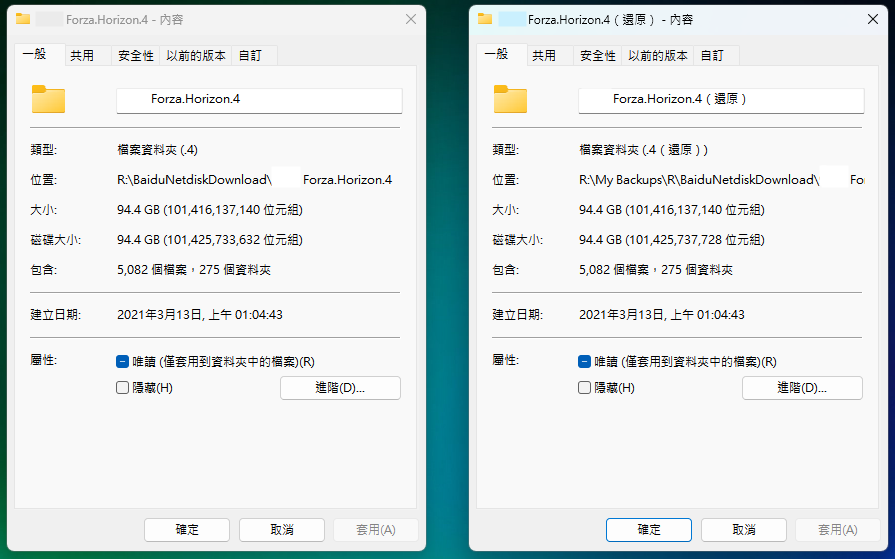Image resolution: width=895 pixels, height=559 pixels.
Task: Close the left Forza.Horizon.4 properties window
Action: (410, 19)
